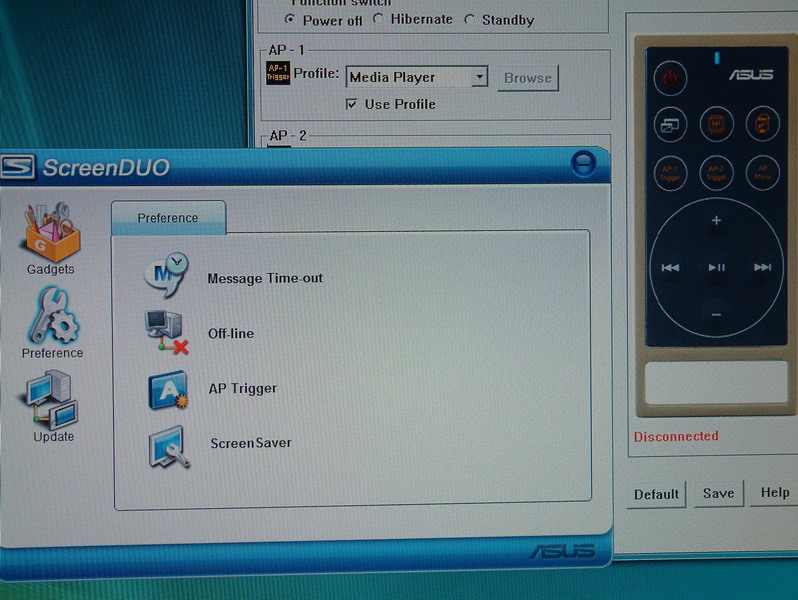Image resolution: width=798 pixels, height=600 pixels.
Task: Select the Standby radio button
Action: pos(469,19)
